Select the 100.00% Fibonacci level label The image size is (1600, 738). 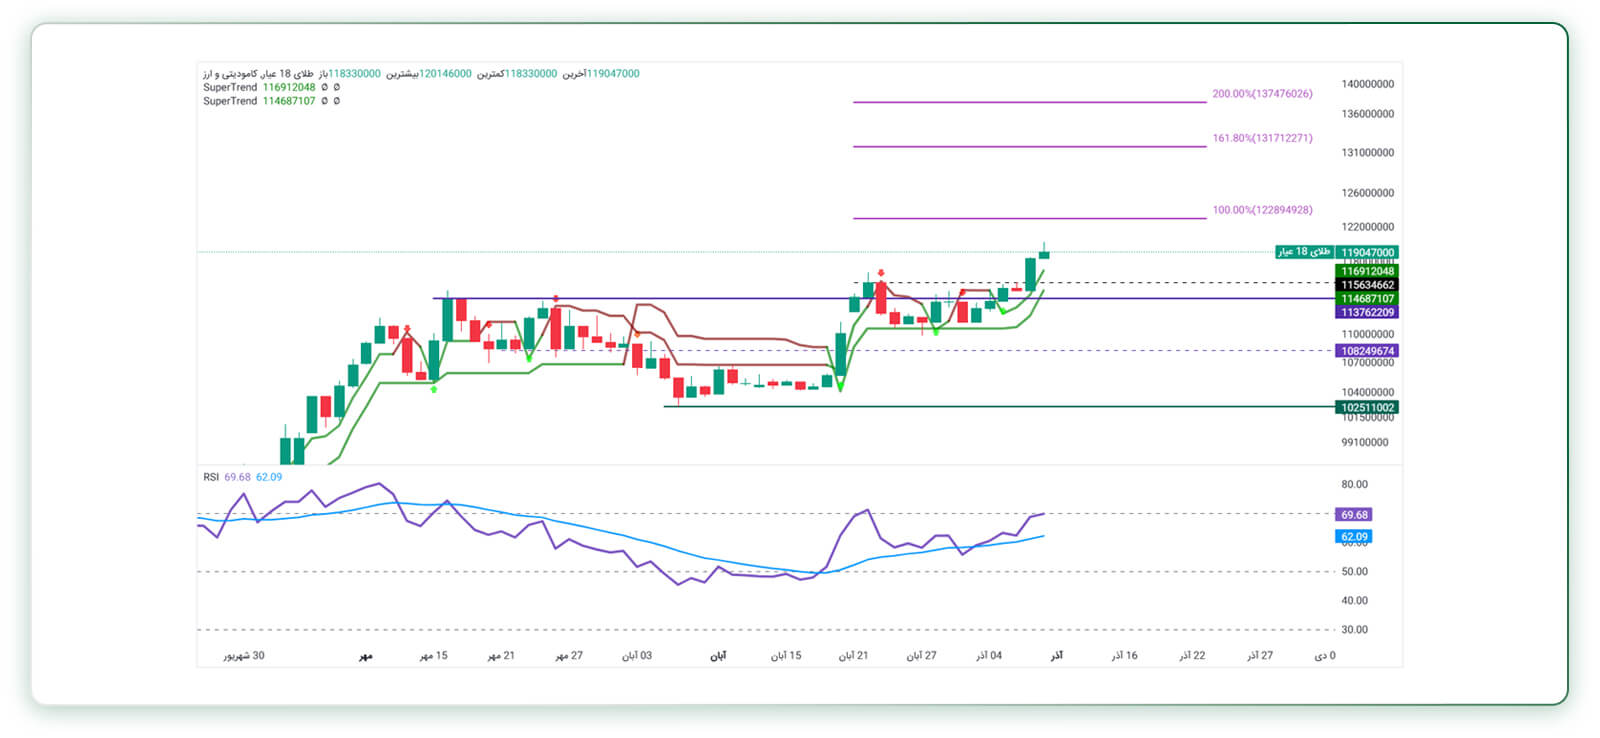(x=1262, y=210)
